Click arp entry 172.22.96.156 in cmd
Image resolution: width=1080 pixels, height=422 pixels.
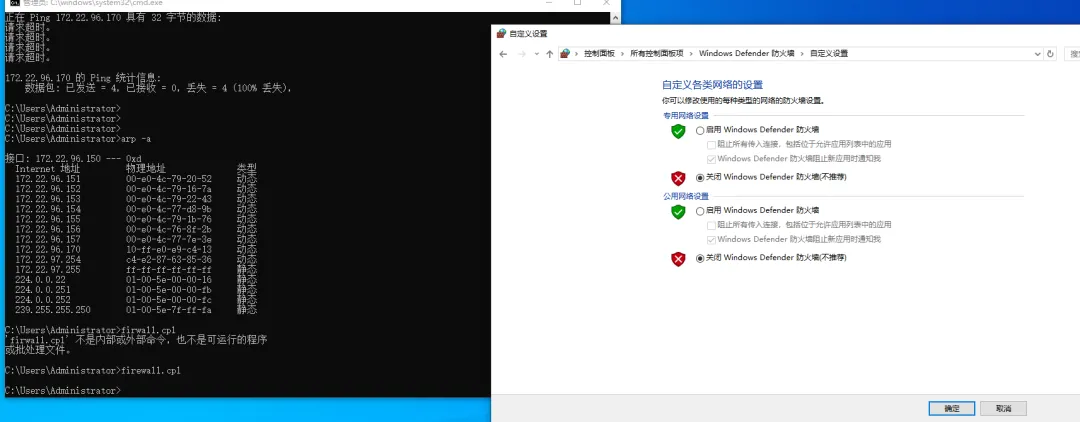[48, 229]
